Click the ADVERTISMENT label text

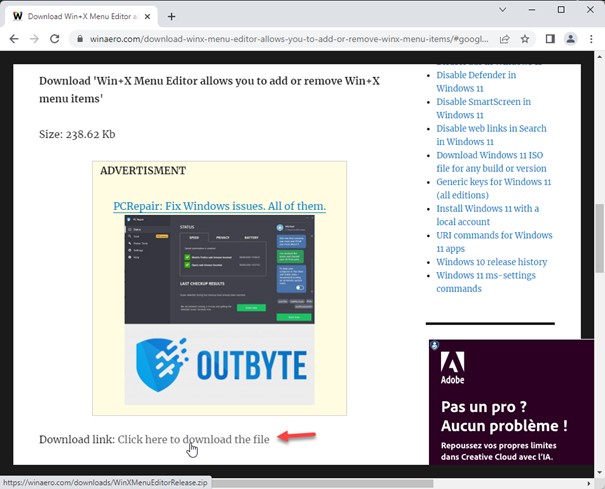pos(143,170)
